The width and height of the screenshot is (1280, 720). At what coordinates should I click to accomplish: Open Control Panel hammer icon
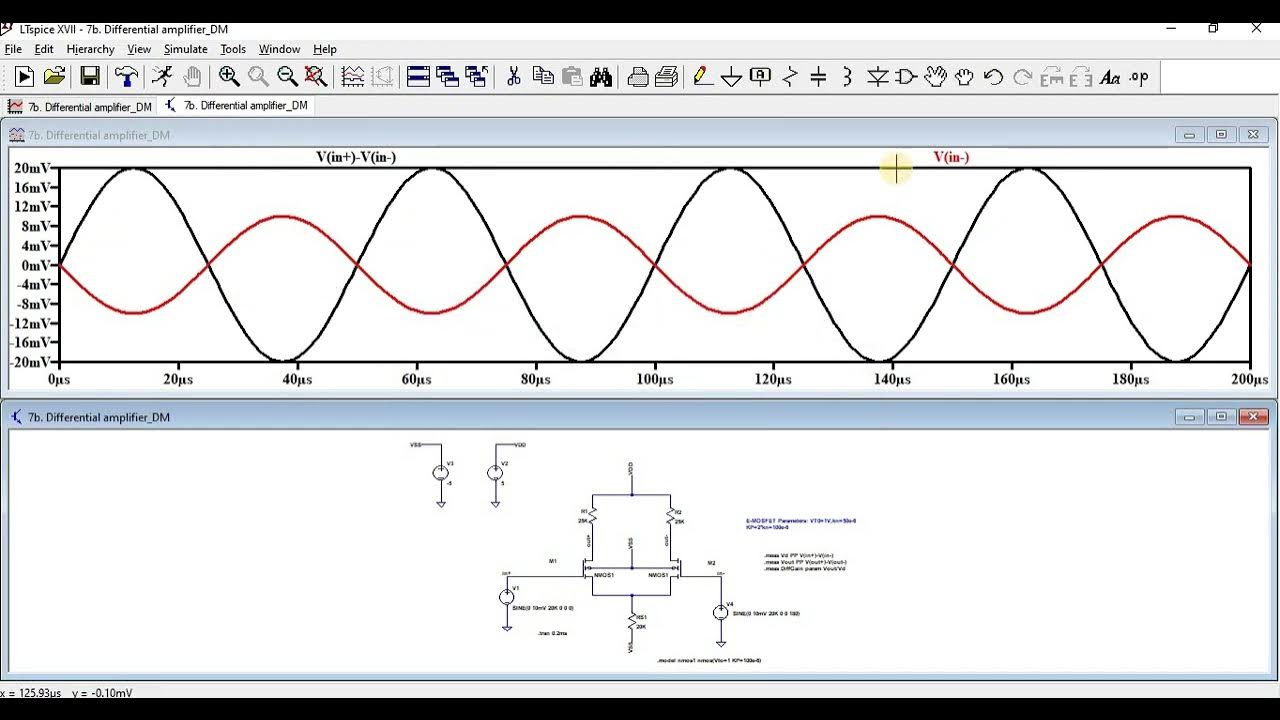126,76
